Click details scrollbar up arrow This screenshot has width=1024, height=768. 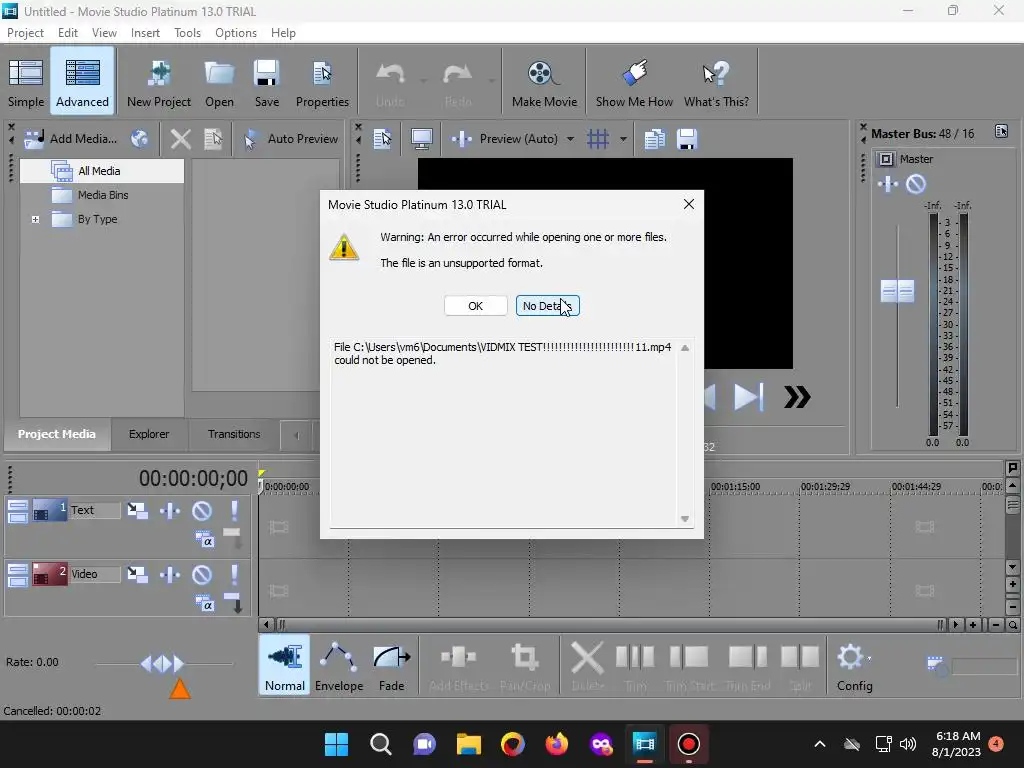coord(684,348)
